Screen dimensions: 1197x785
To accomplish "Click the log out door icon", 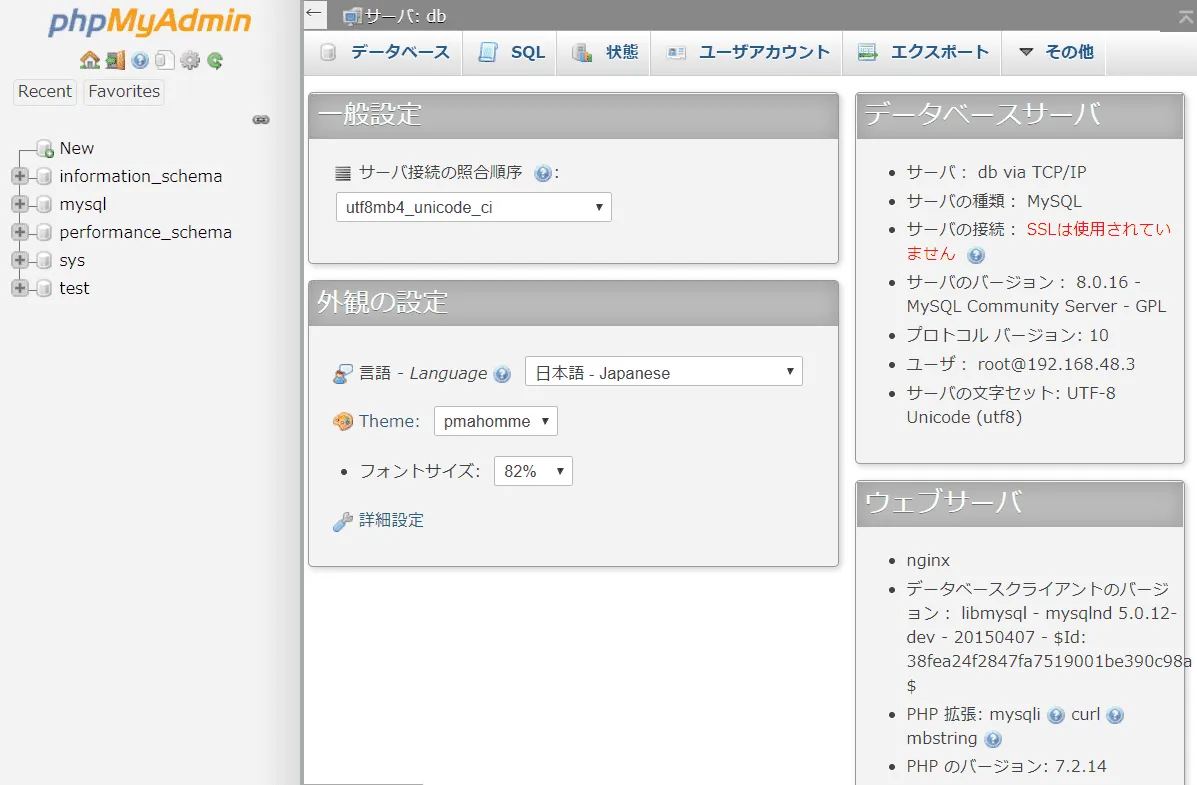I will coord(115,60).
